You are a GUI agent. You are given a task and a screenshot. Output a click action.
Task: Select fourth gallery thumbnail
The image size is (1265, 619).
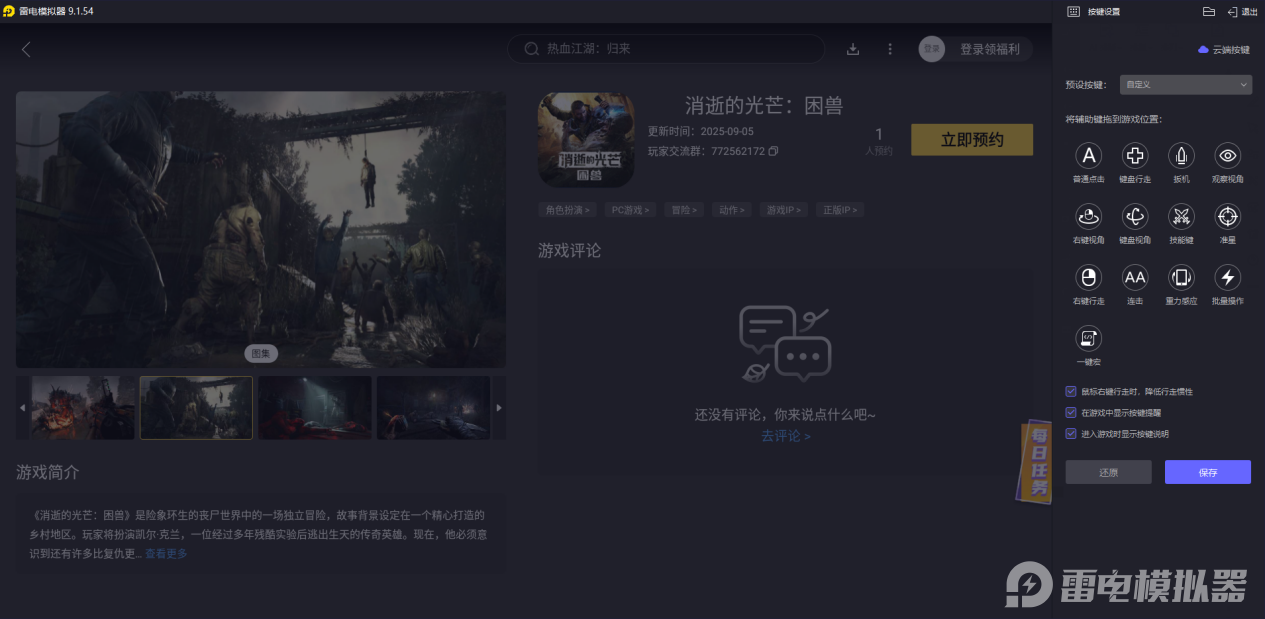coord(433,408)
